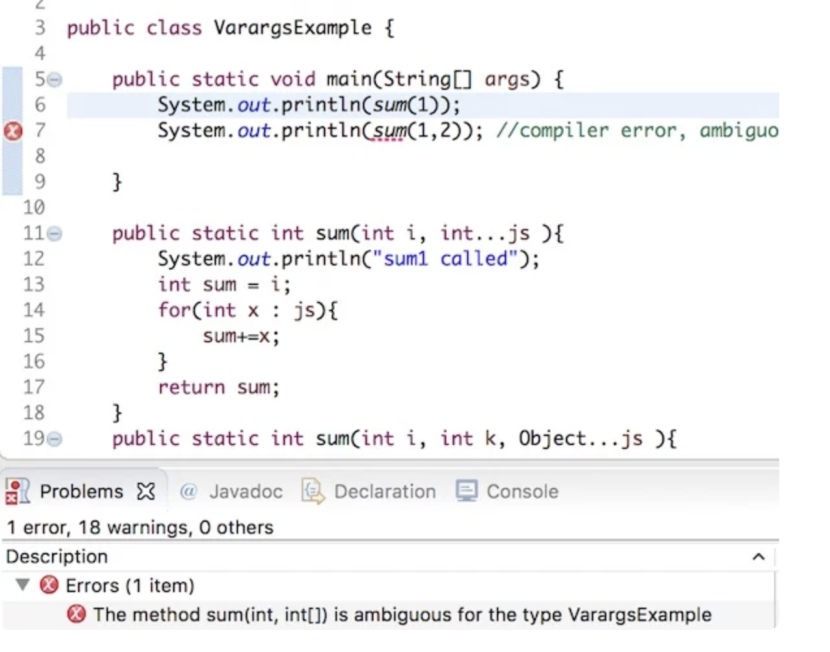Click the Console monitor icon

[x=466, y=491]
